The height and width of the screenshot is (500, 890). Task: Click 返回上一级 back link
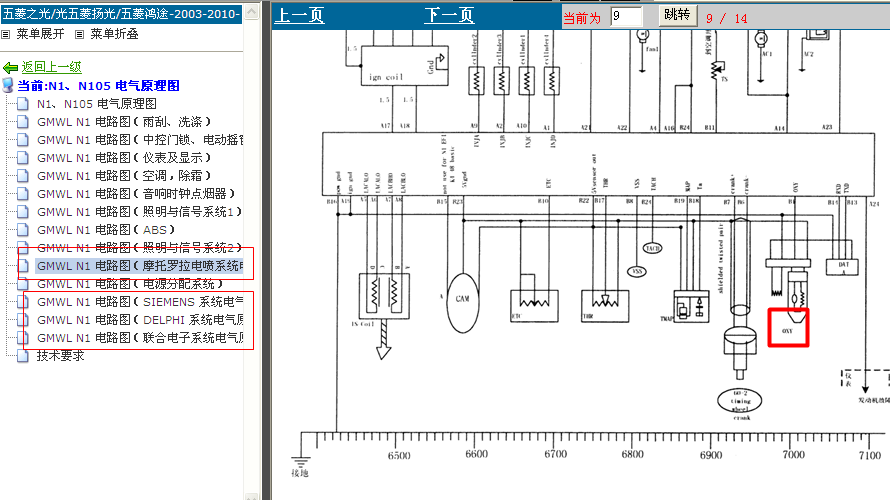52,67
